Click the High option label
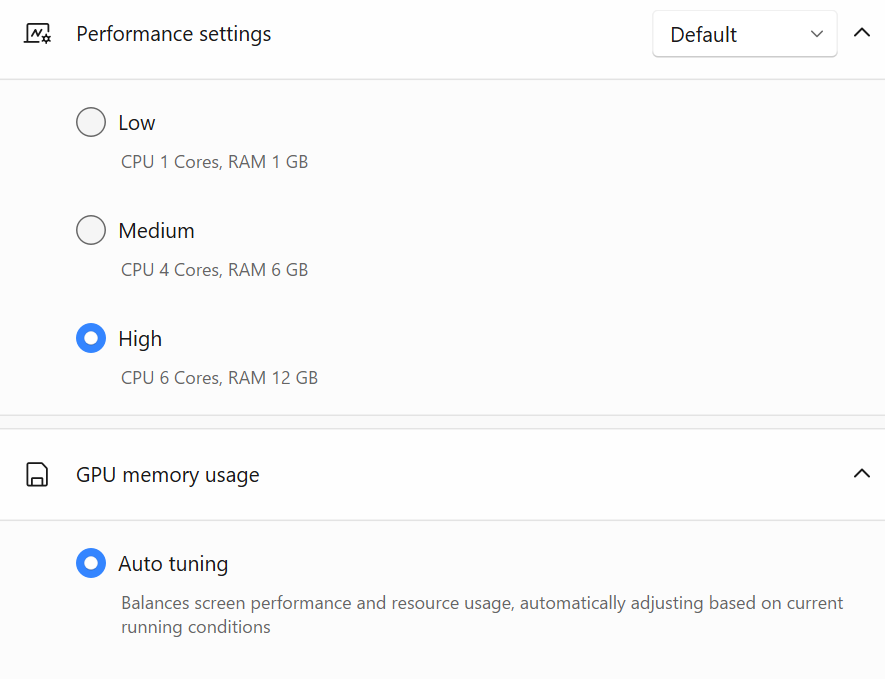The image size is (885, 679). click(140, 339)
